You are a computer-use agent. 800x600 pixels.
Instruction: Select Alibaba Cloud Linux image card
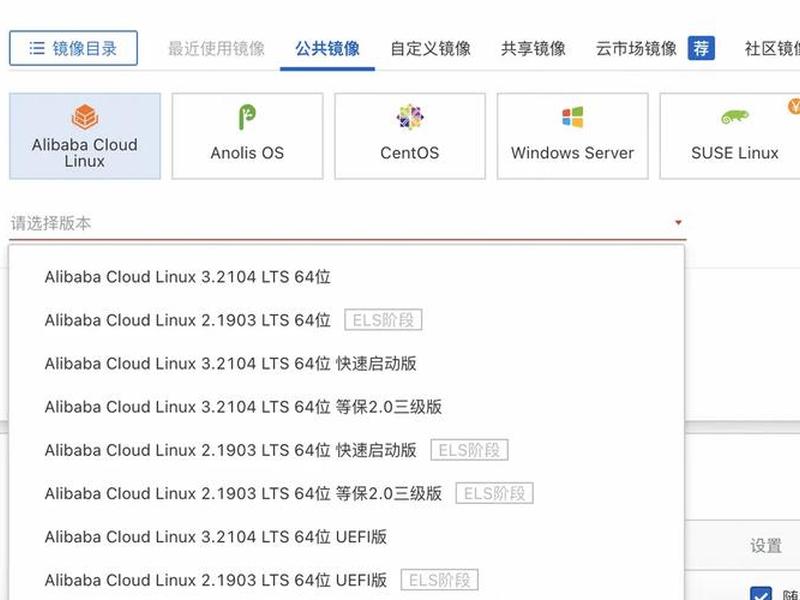[x=85, y=136]
